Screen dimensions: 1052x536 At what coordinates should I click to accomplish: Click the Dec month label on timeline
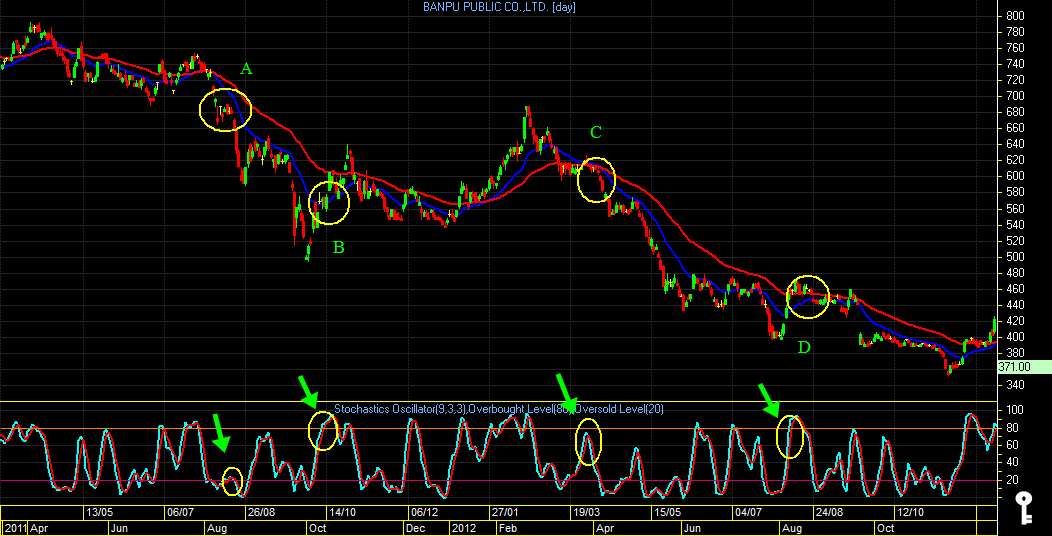click(x=414, y=528)
